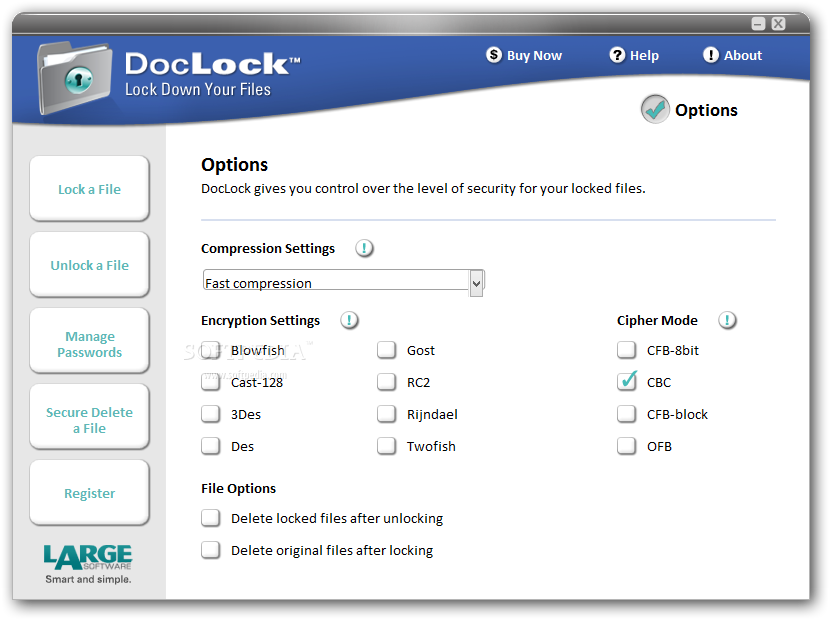
Task: Click the Buy Now dollar icon
Action: [x=493, y=55]
